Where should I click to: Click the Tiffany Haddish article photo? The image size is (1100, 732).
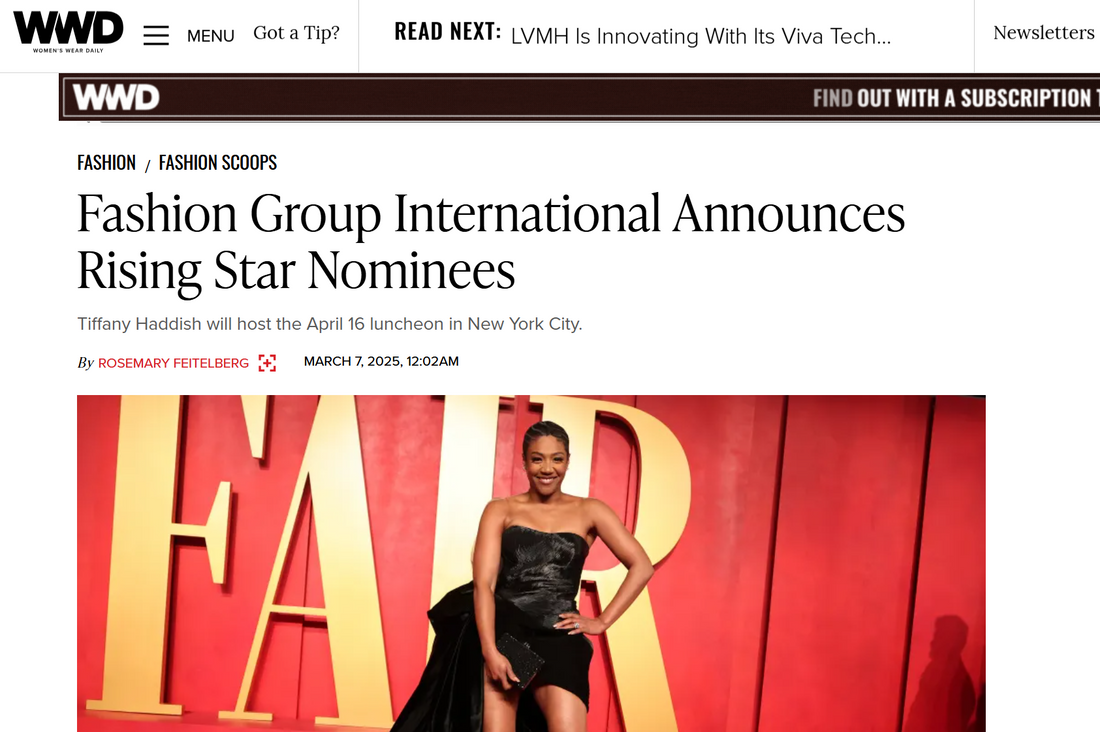[531, 564]
